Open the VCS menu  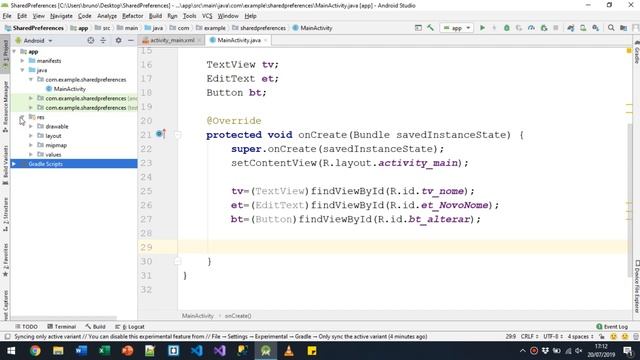pos(207,16)
